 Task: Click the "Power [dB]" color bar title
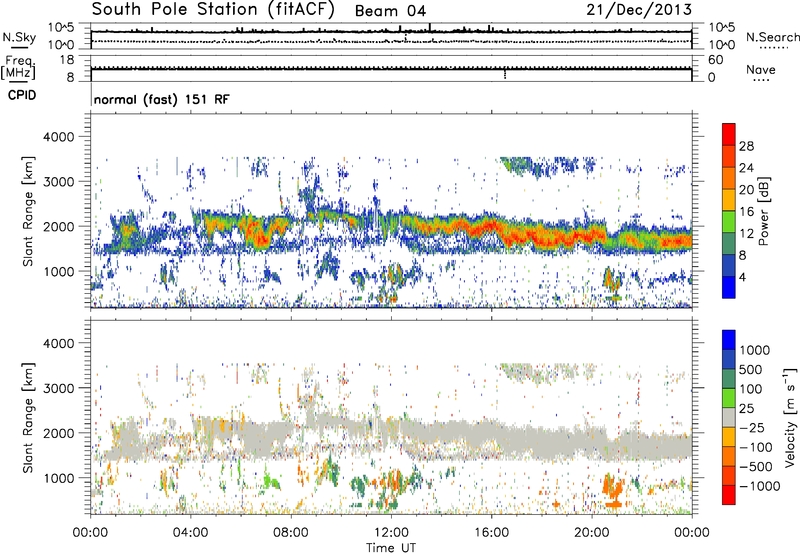(x=763, y=211)
